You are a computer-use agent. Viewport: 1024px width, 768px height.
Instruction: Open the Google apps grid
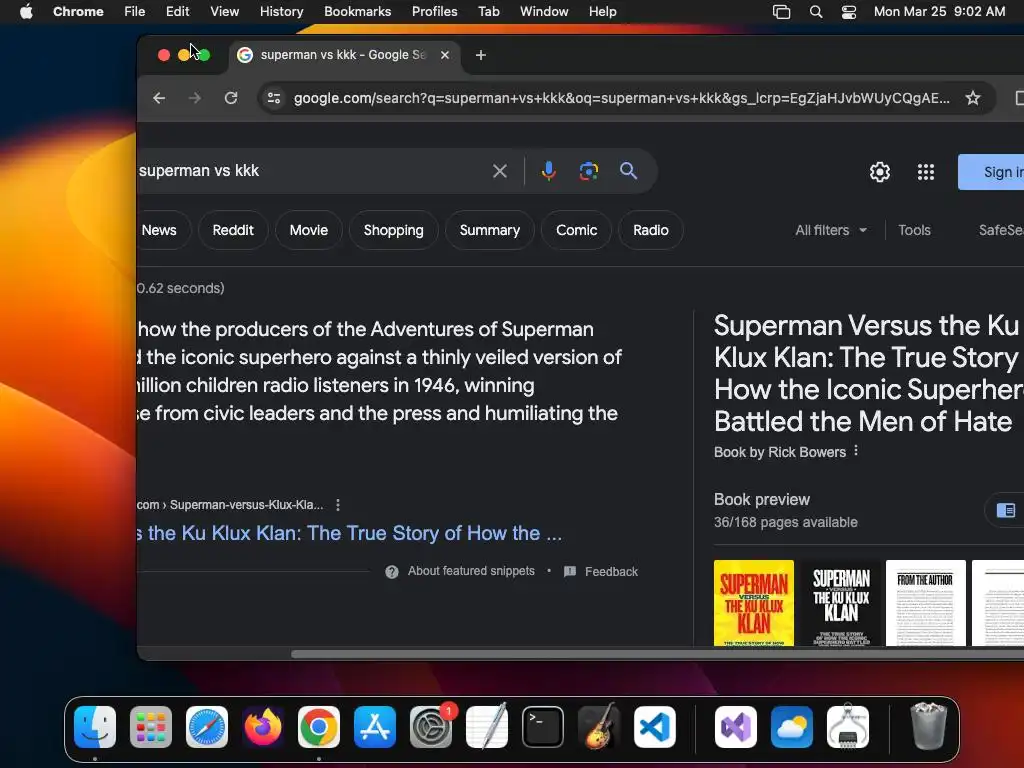tap(925, 172)
